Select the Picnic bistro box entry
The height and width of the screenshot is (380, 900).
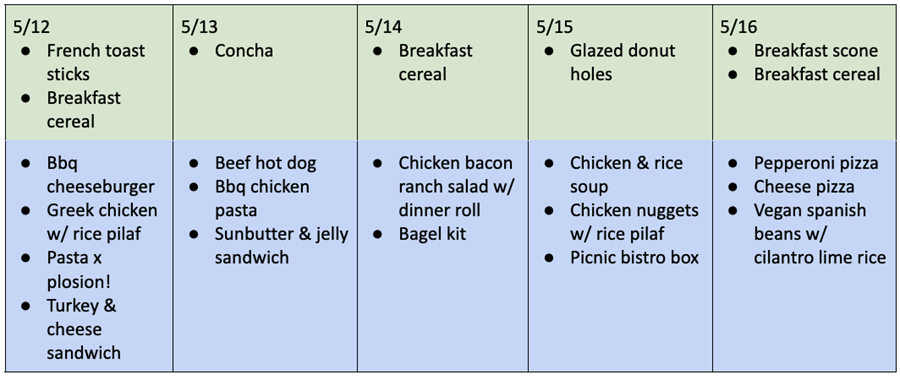tap(634, 258)
